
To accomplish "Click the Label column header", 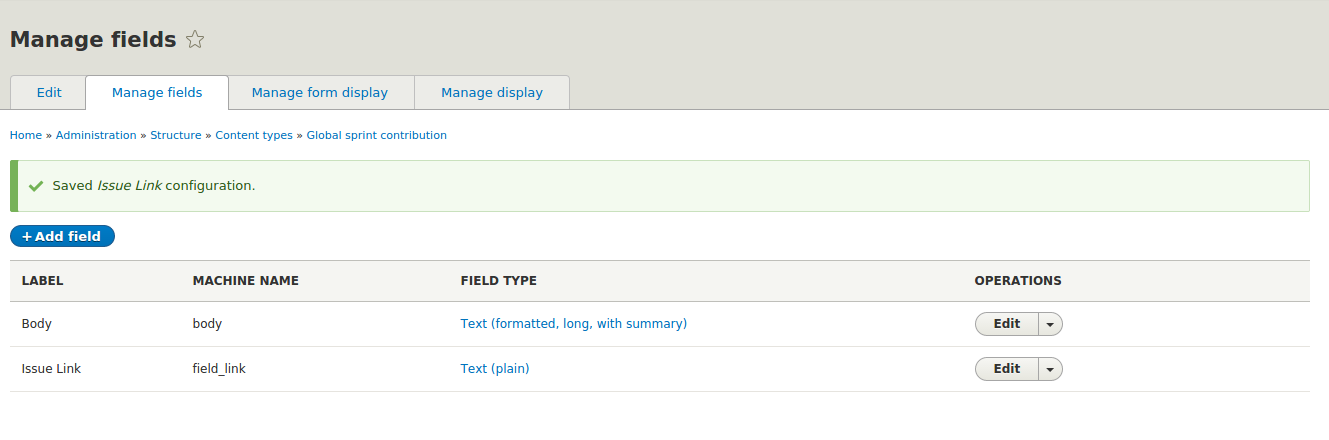I will [x=43, y=281].
